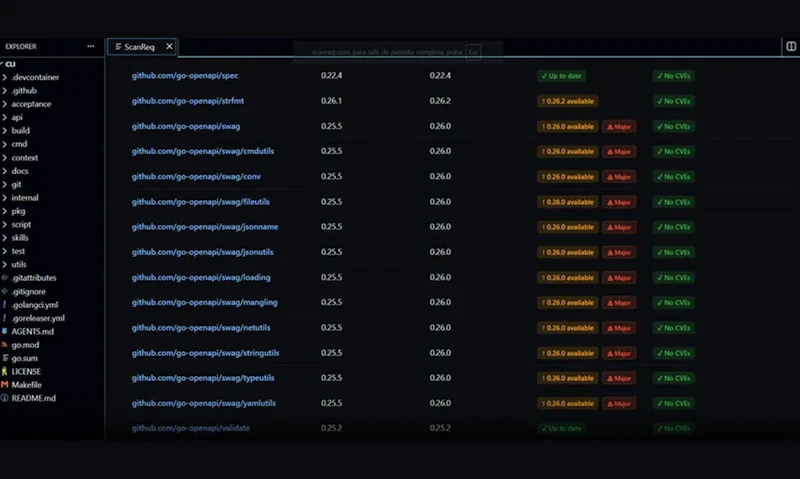Open the go-openapi/swag/typeutils link
Image resolution: width=800 pixels, height=479 pixels.
(x=203, y=379)
